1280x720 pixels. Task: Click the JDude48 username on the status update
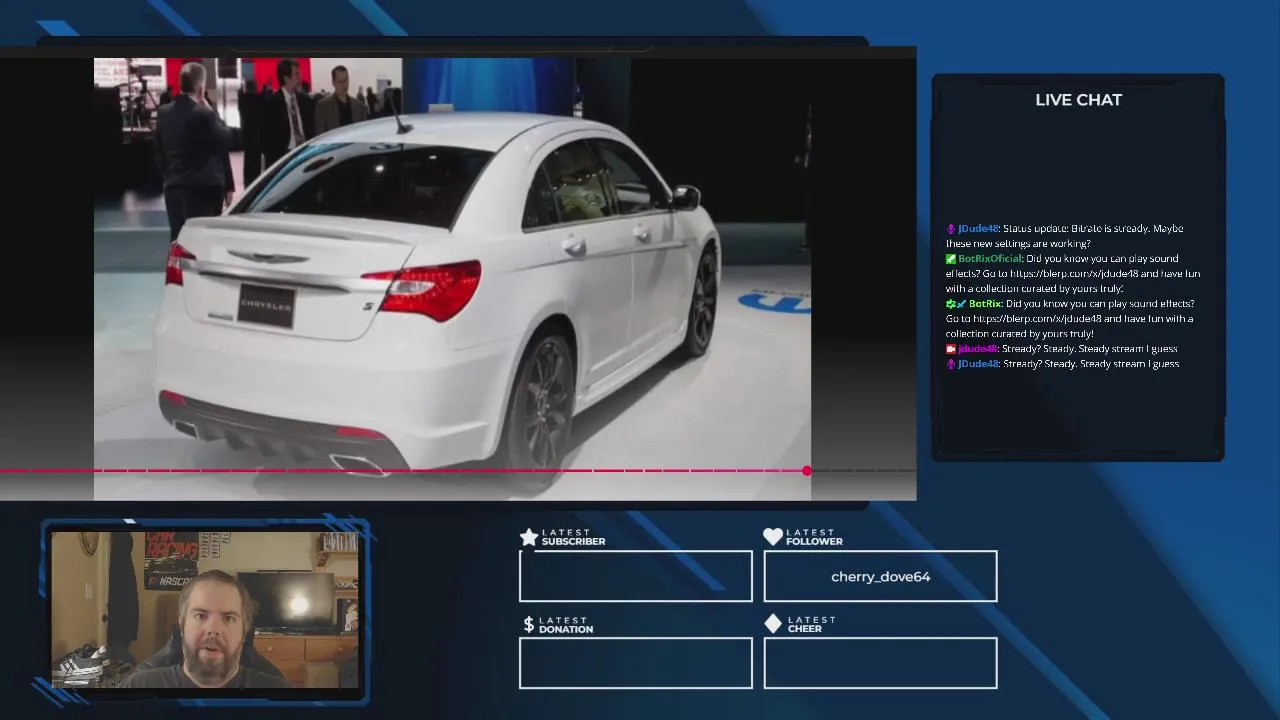click(x=977, y=229)
